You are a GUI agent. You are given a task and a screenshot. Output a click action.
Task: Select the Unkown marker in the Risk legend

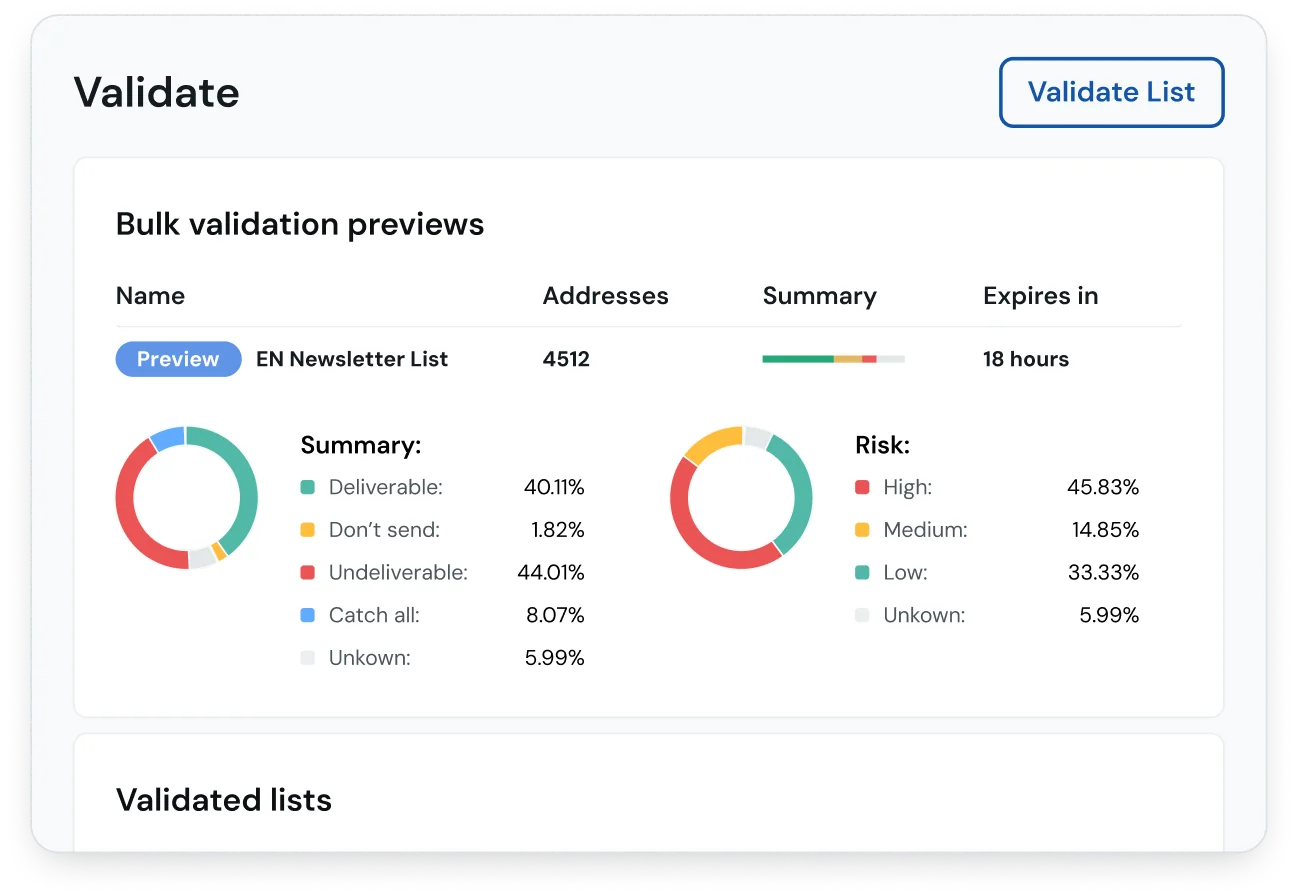861,615
